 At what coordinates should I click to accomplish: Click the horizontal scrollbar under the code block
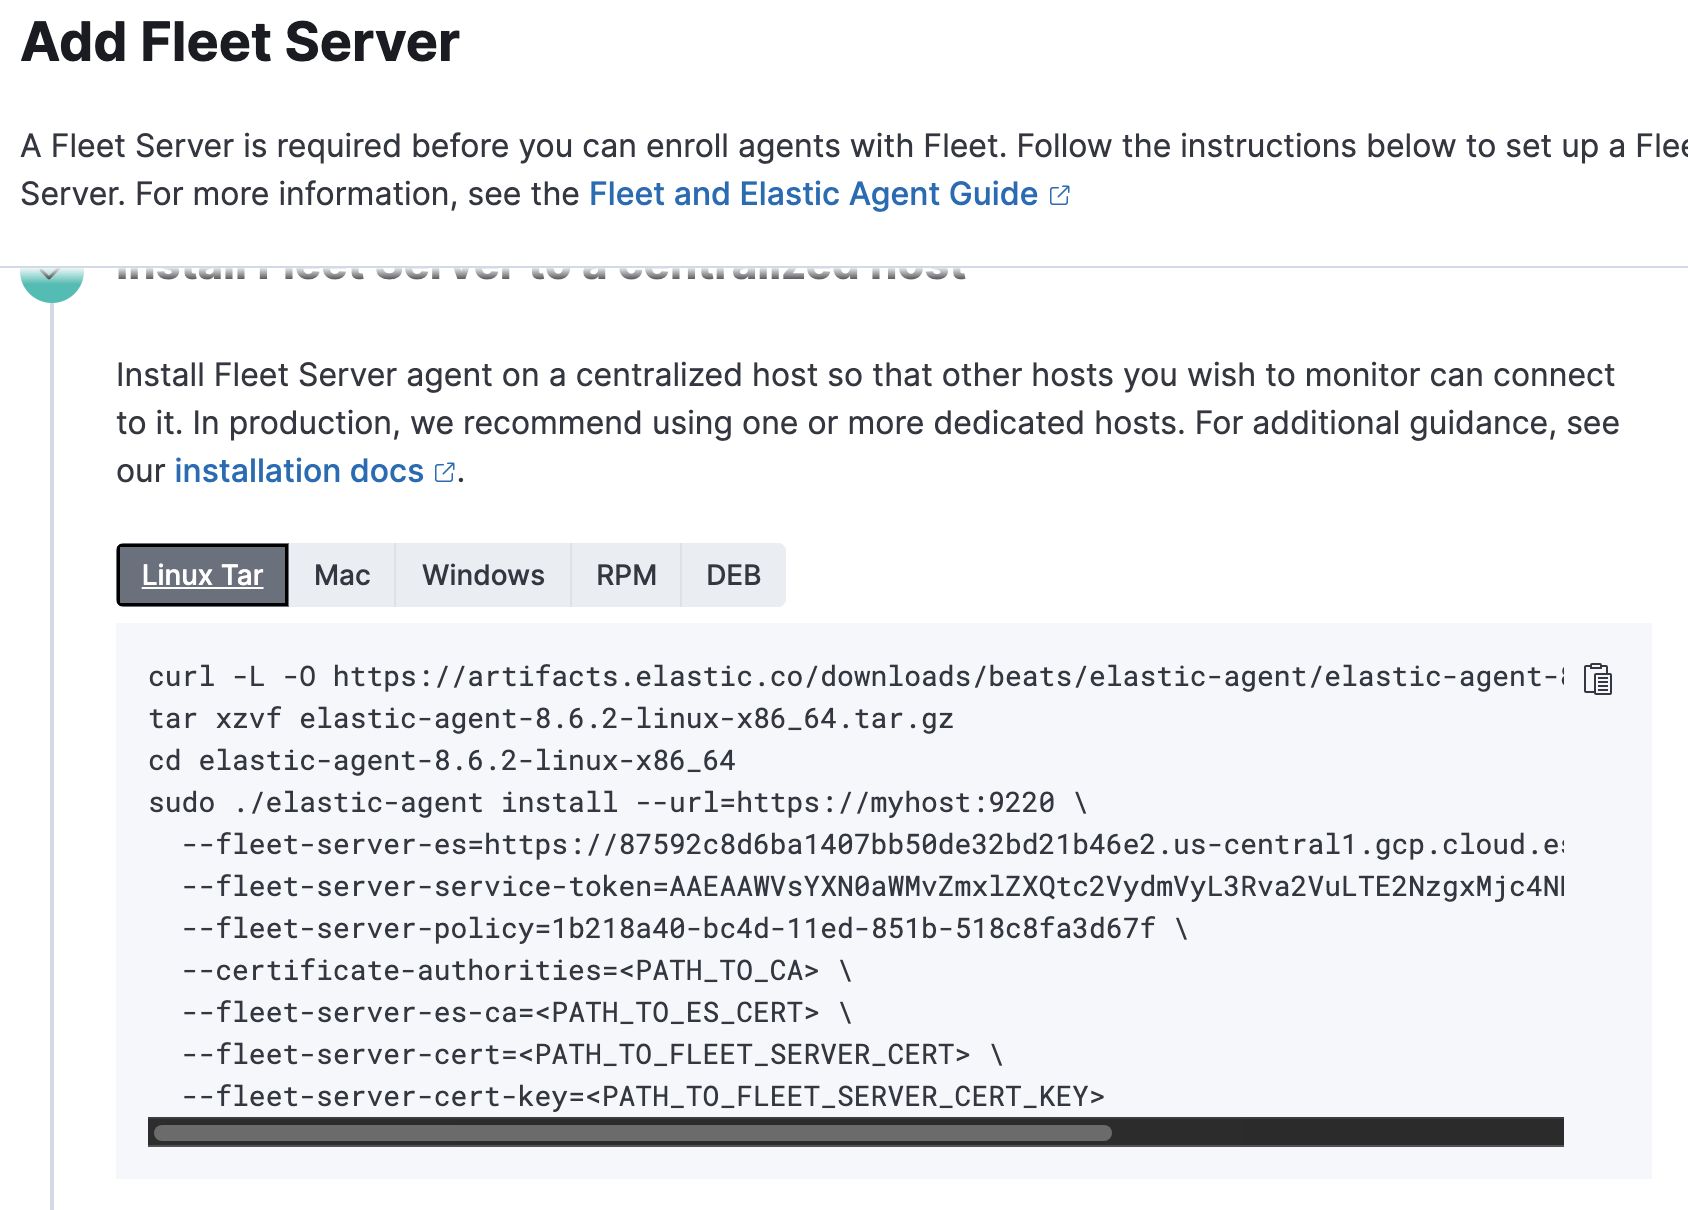tap(630, 1132)
